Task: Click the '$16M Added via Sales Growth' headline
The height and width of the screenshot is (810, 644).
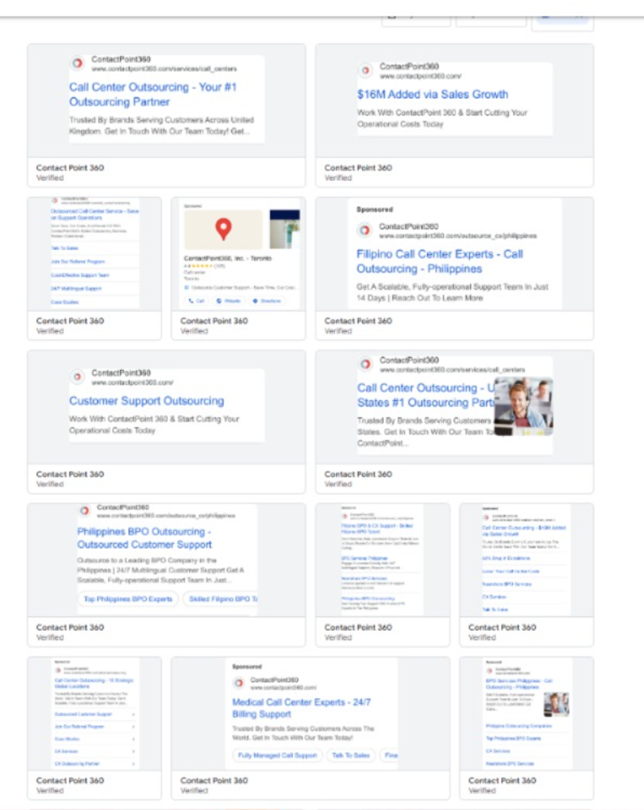Action: point(432,94)
